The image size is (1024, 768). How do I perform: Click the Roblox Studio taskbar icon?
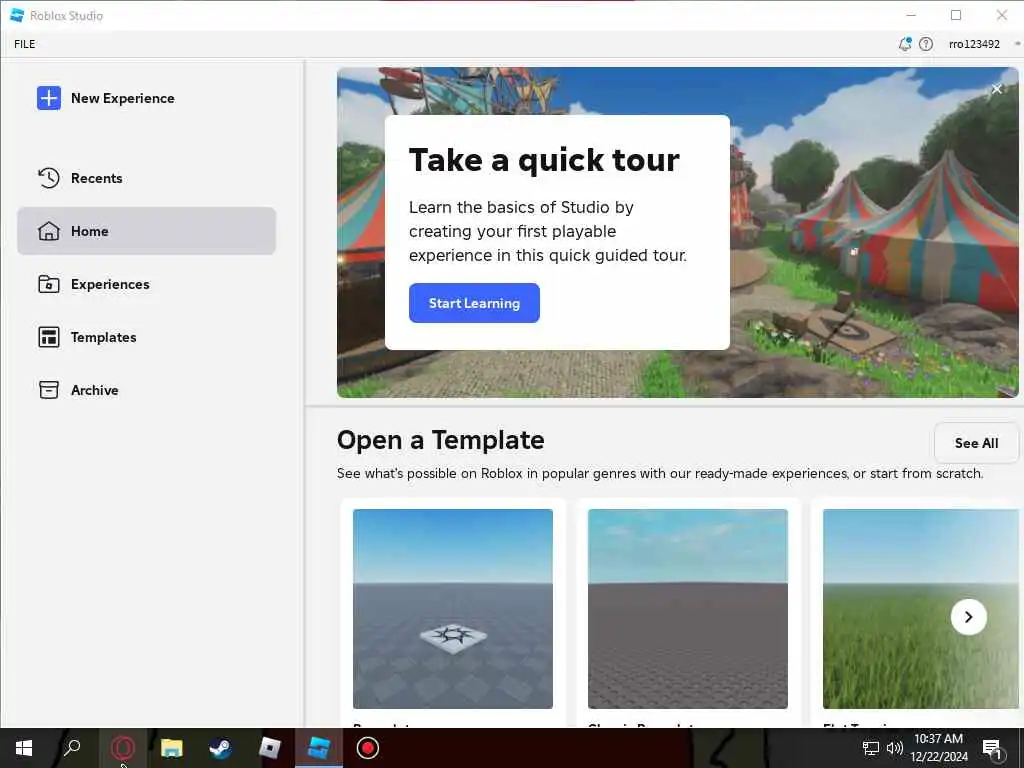coord(319,748)
